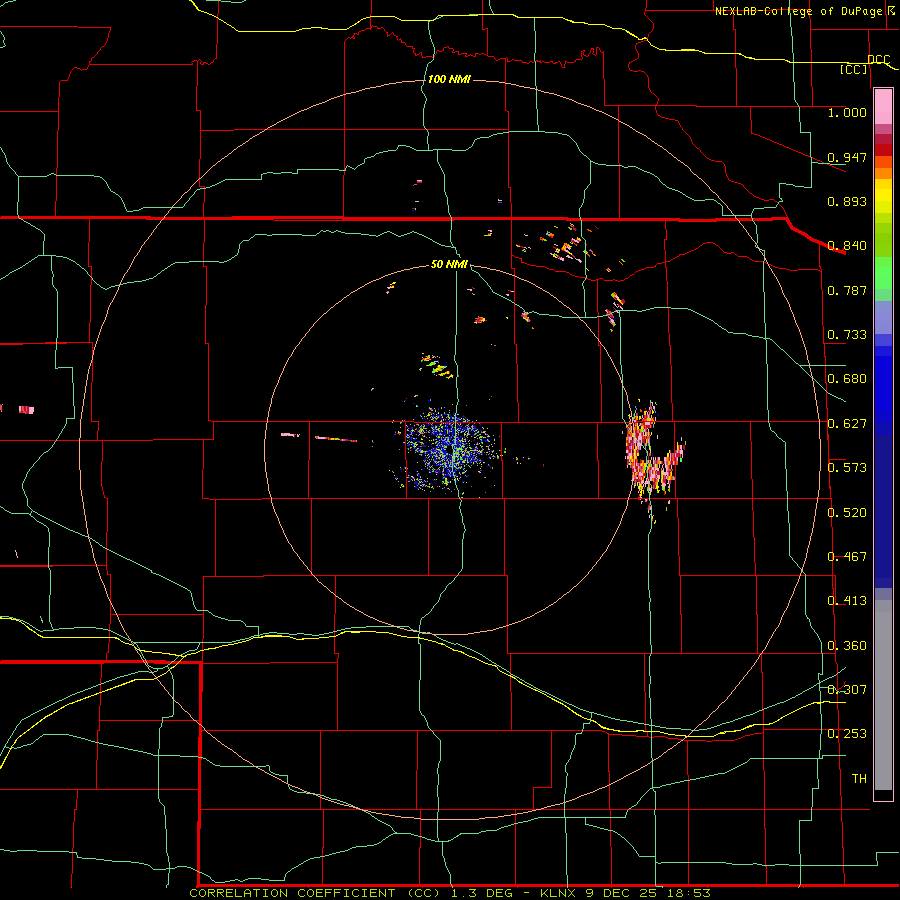Click the 0.840 scale value
The height and width of the screenshot is (900, 900).
click(847, 246)
